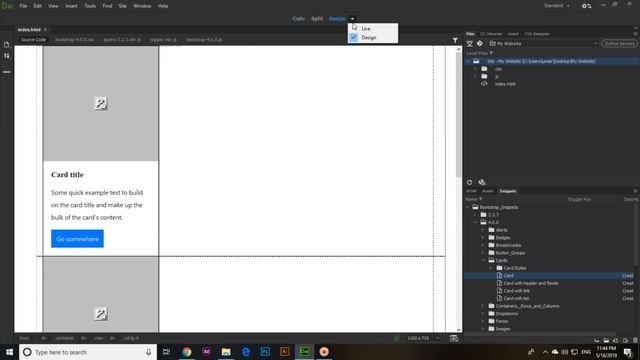Open Adobe XD from the taskbar
This screenshot has width=640, height=360.
(206, 352)
